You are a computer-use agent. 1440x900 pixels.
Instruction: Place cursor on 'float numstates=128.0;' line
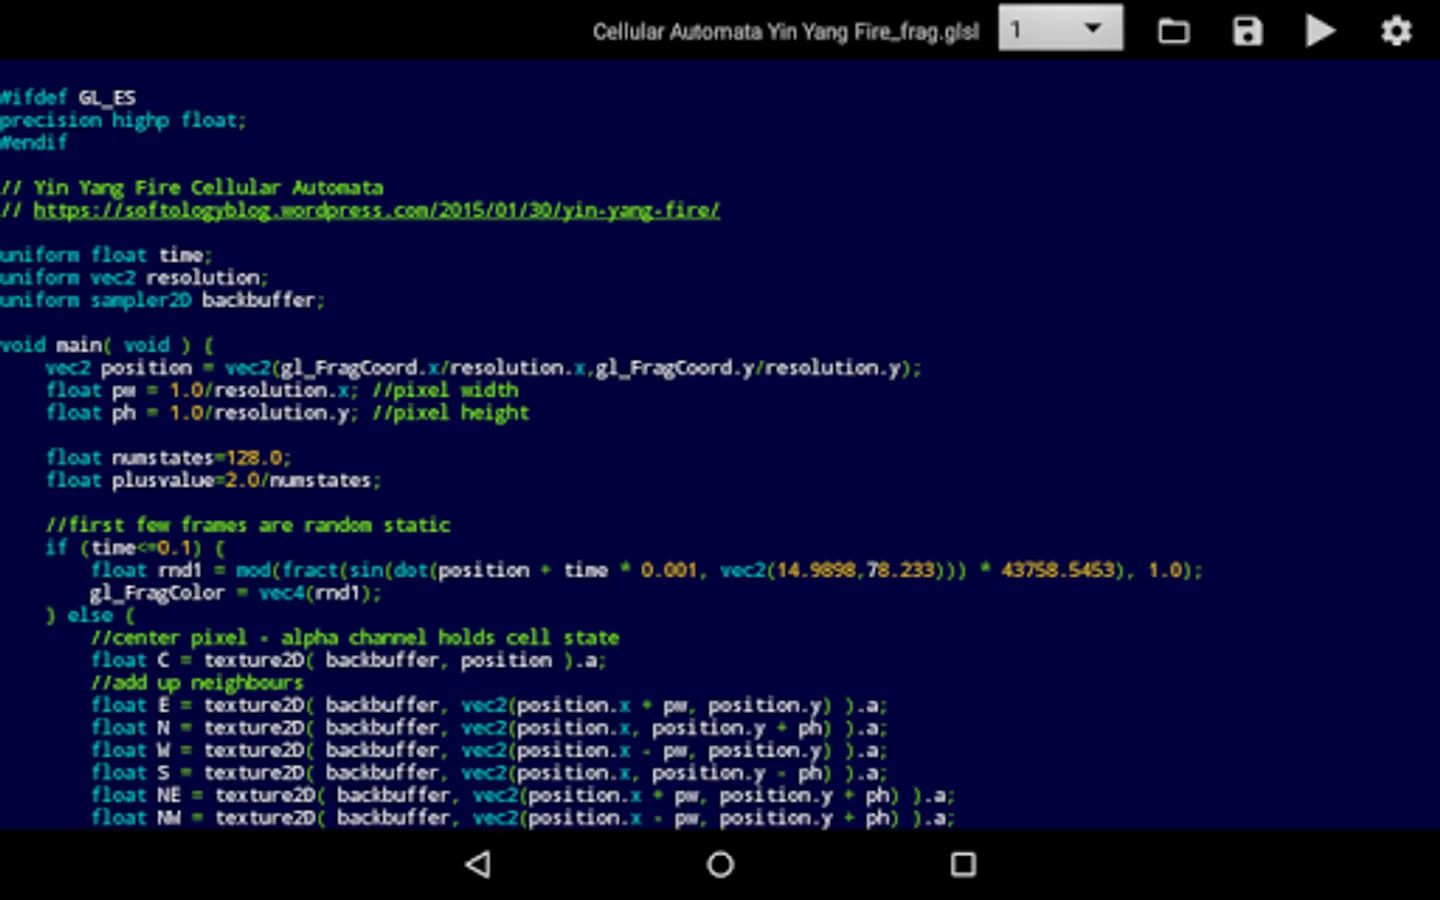pyautogui.click(x=168, y=457)
